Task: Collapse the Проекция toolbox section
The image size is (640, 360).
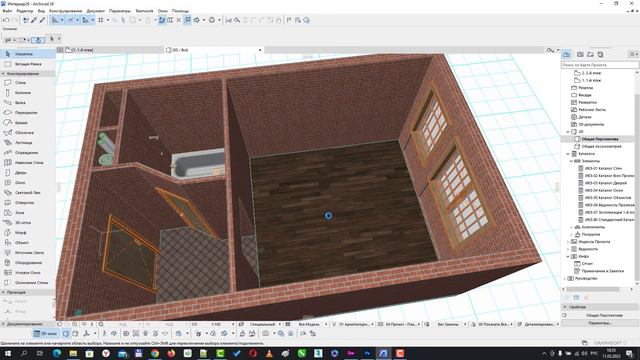Action: (x=3, y=292)
